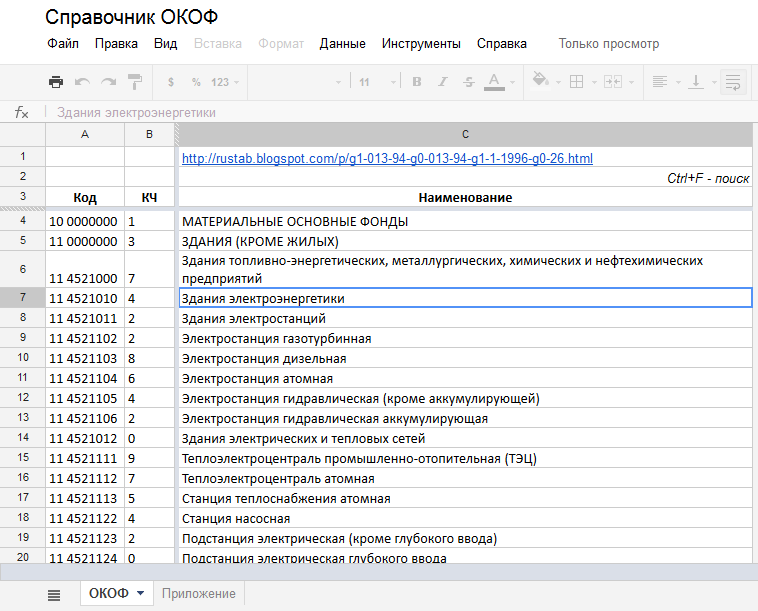Image resolution: width=758 pixels, height=611 pixels.
Task: Select column A header
Action: (85, 134)
